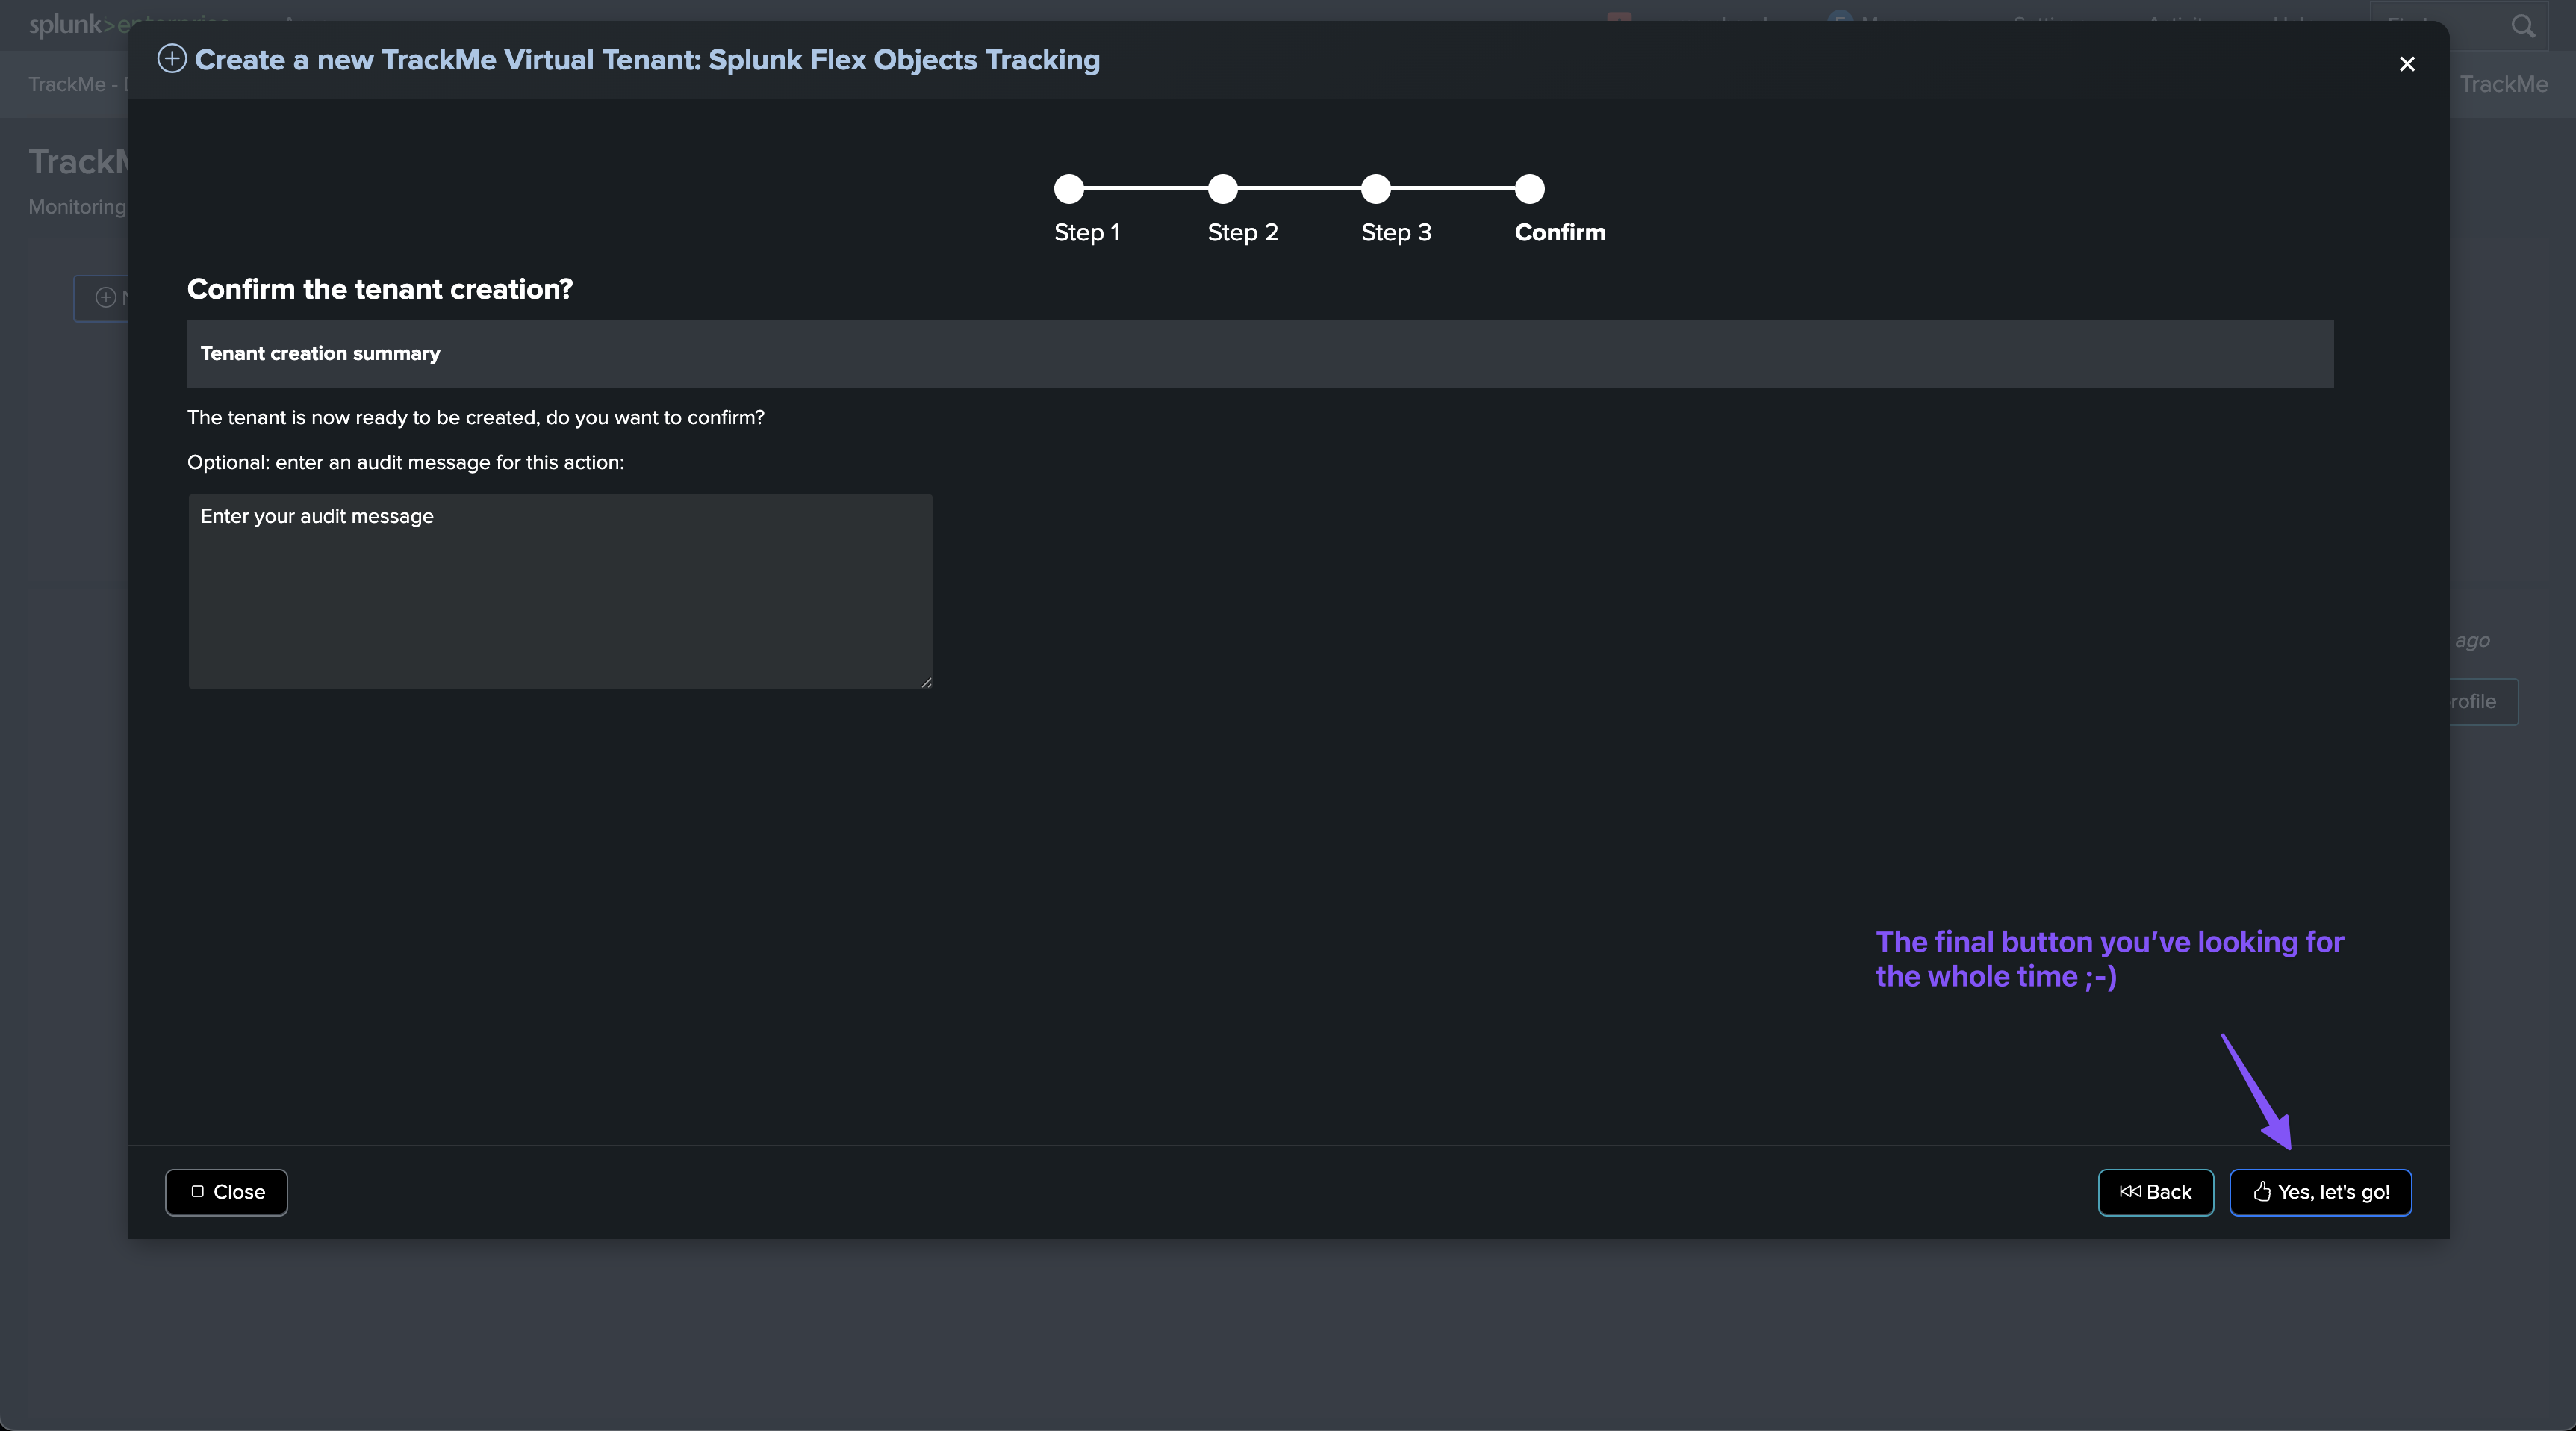2576x1431 pixels.
Task: Click the plus-circle icon in the dialog title
Action: point(172,59)
